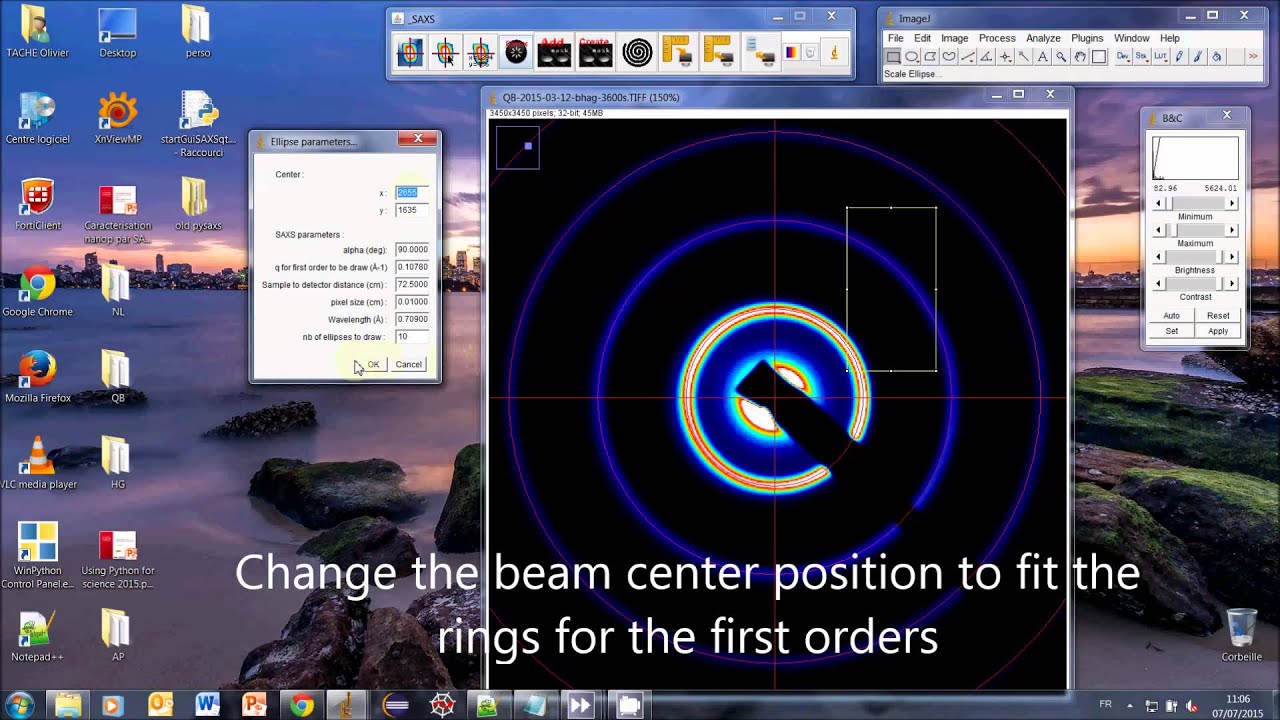Select the Angle tool in ImageJ
This screenshot has width=1280, height=720.
tap(986, 56)
